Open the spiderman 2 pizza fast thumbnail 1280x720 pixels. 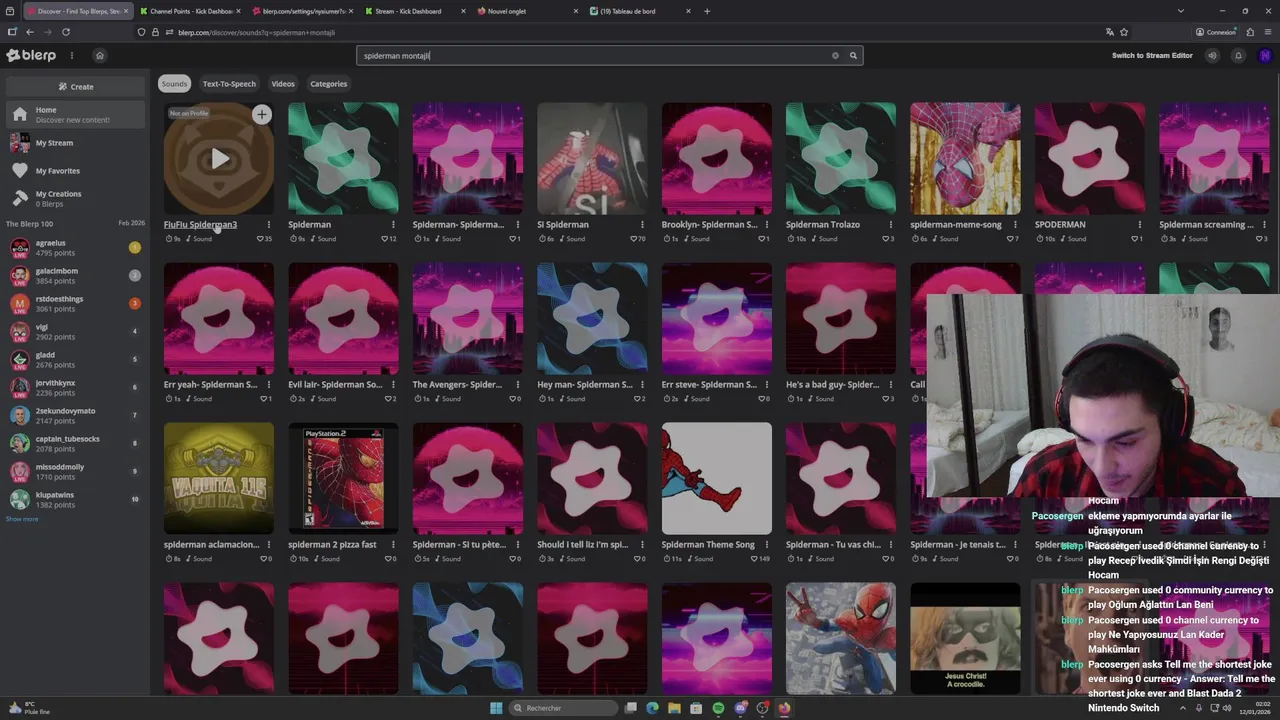[343, 479]
